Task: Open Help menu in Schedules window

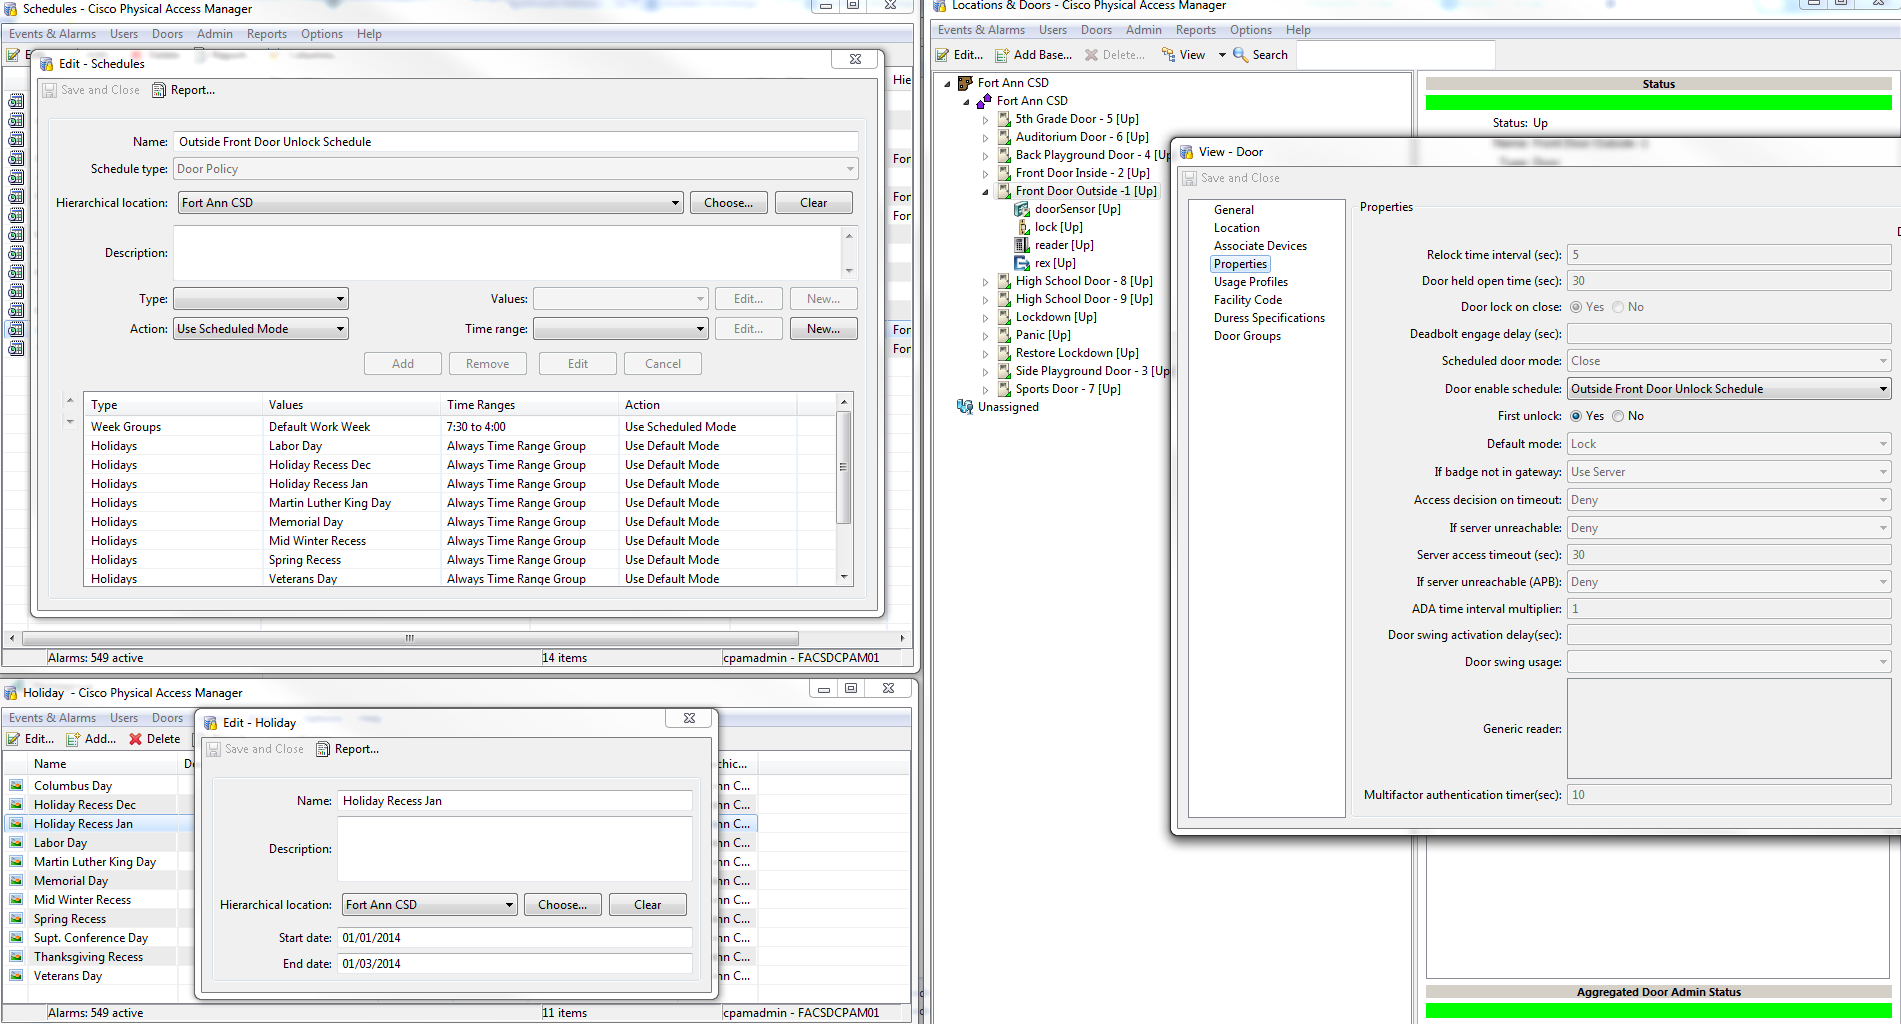Action: [x=369, y=34]
